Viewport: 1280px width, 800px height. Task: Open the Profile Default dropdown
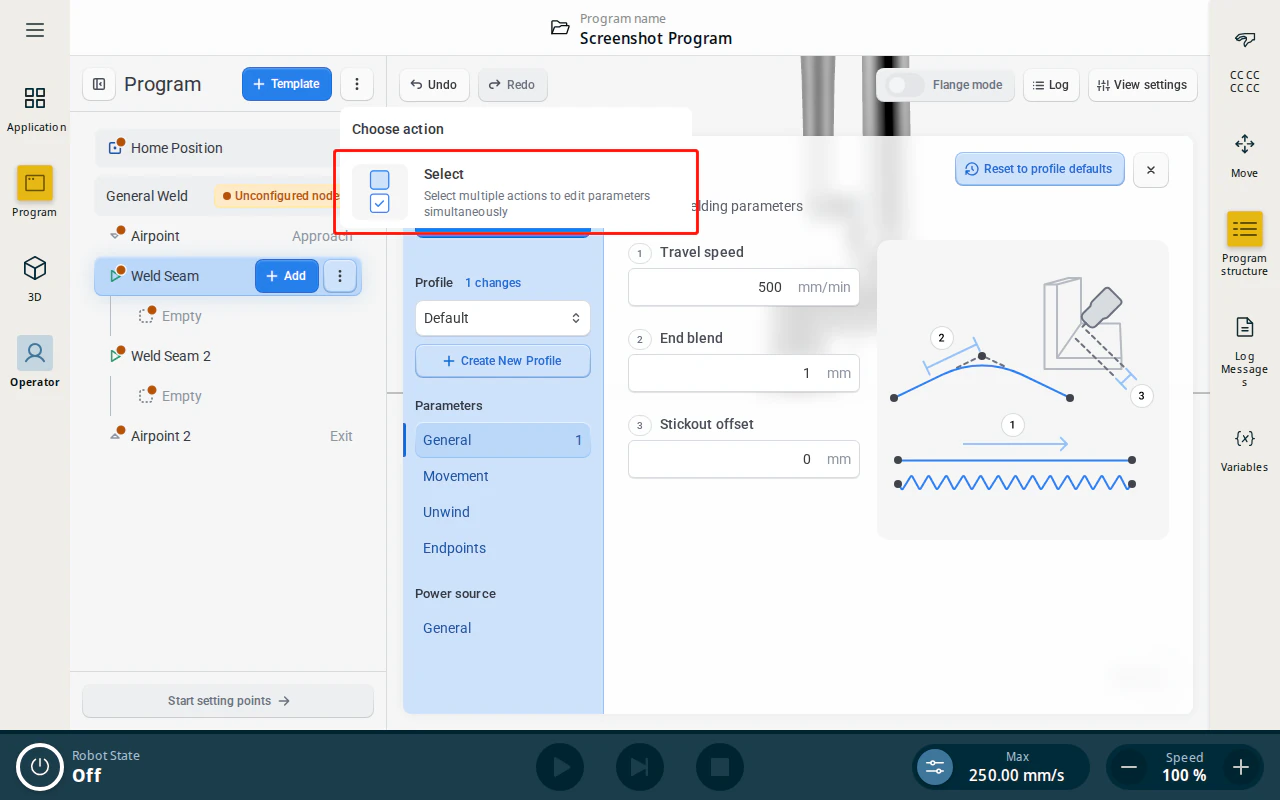tap(502, 318)
